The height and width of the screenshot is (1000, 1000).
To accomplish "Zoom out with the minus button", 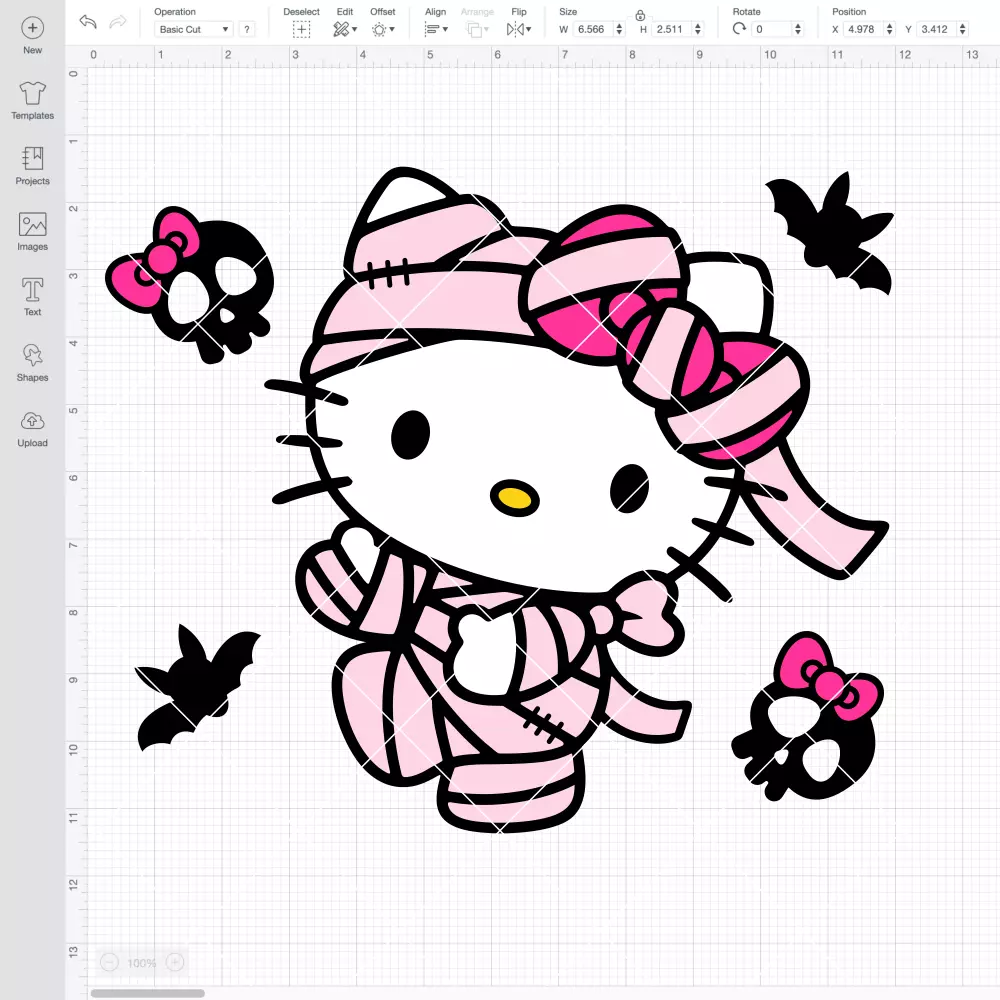I will click(x=109, y=962).
